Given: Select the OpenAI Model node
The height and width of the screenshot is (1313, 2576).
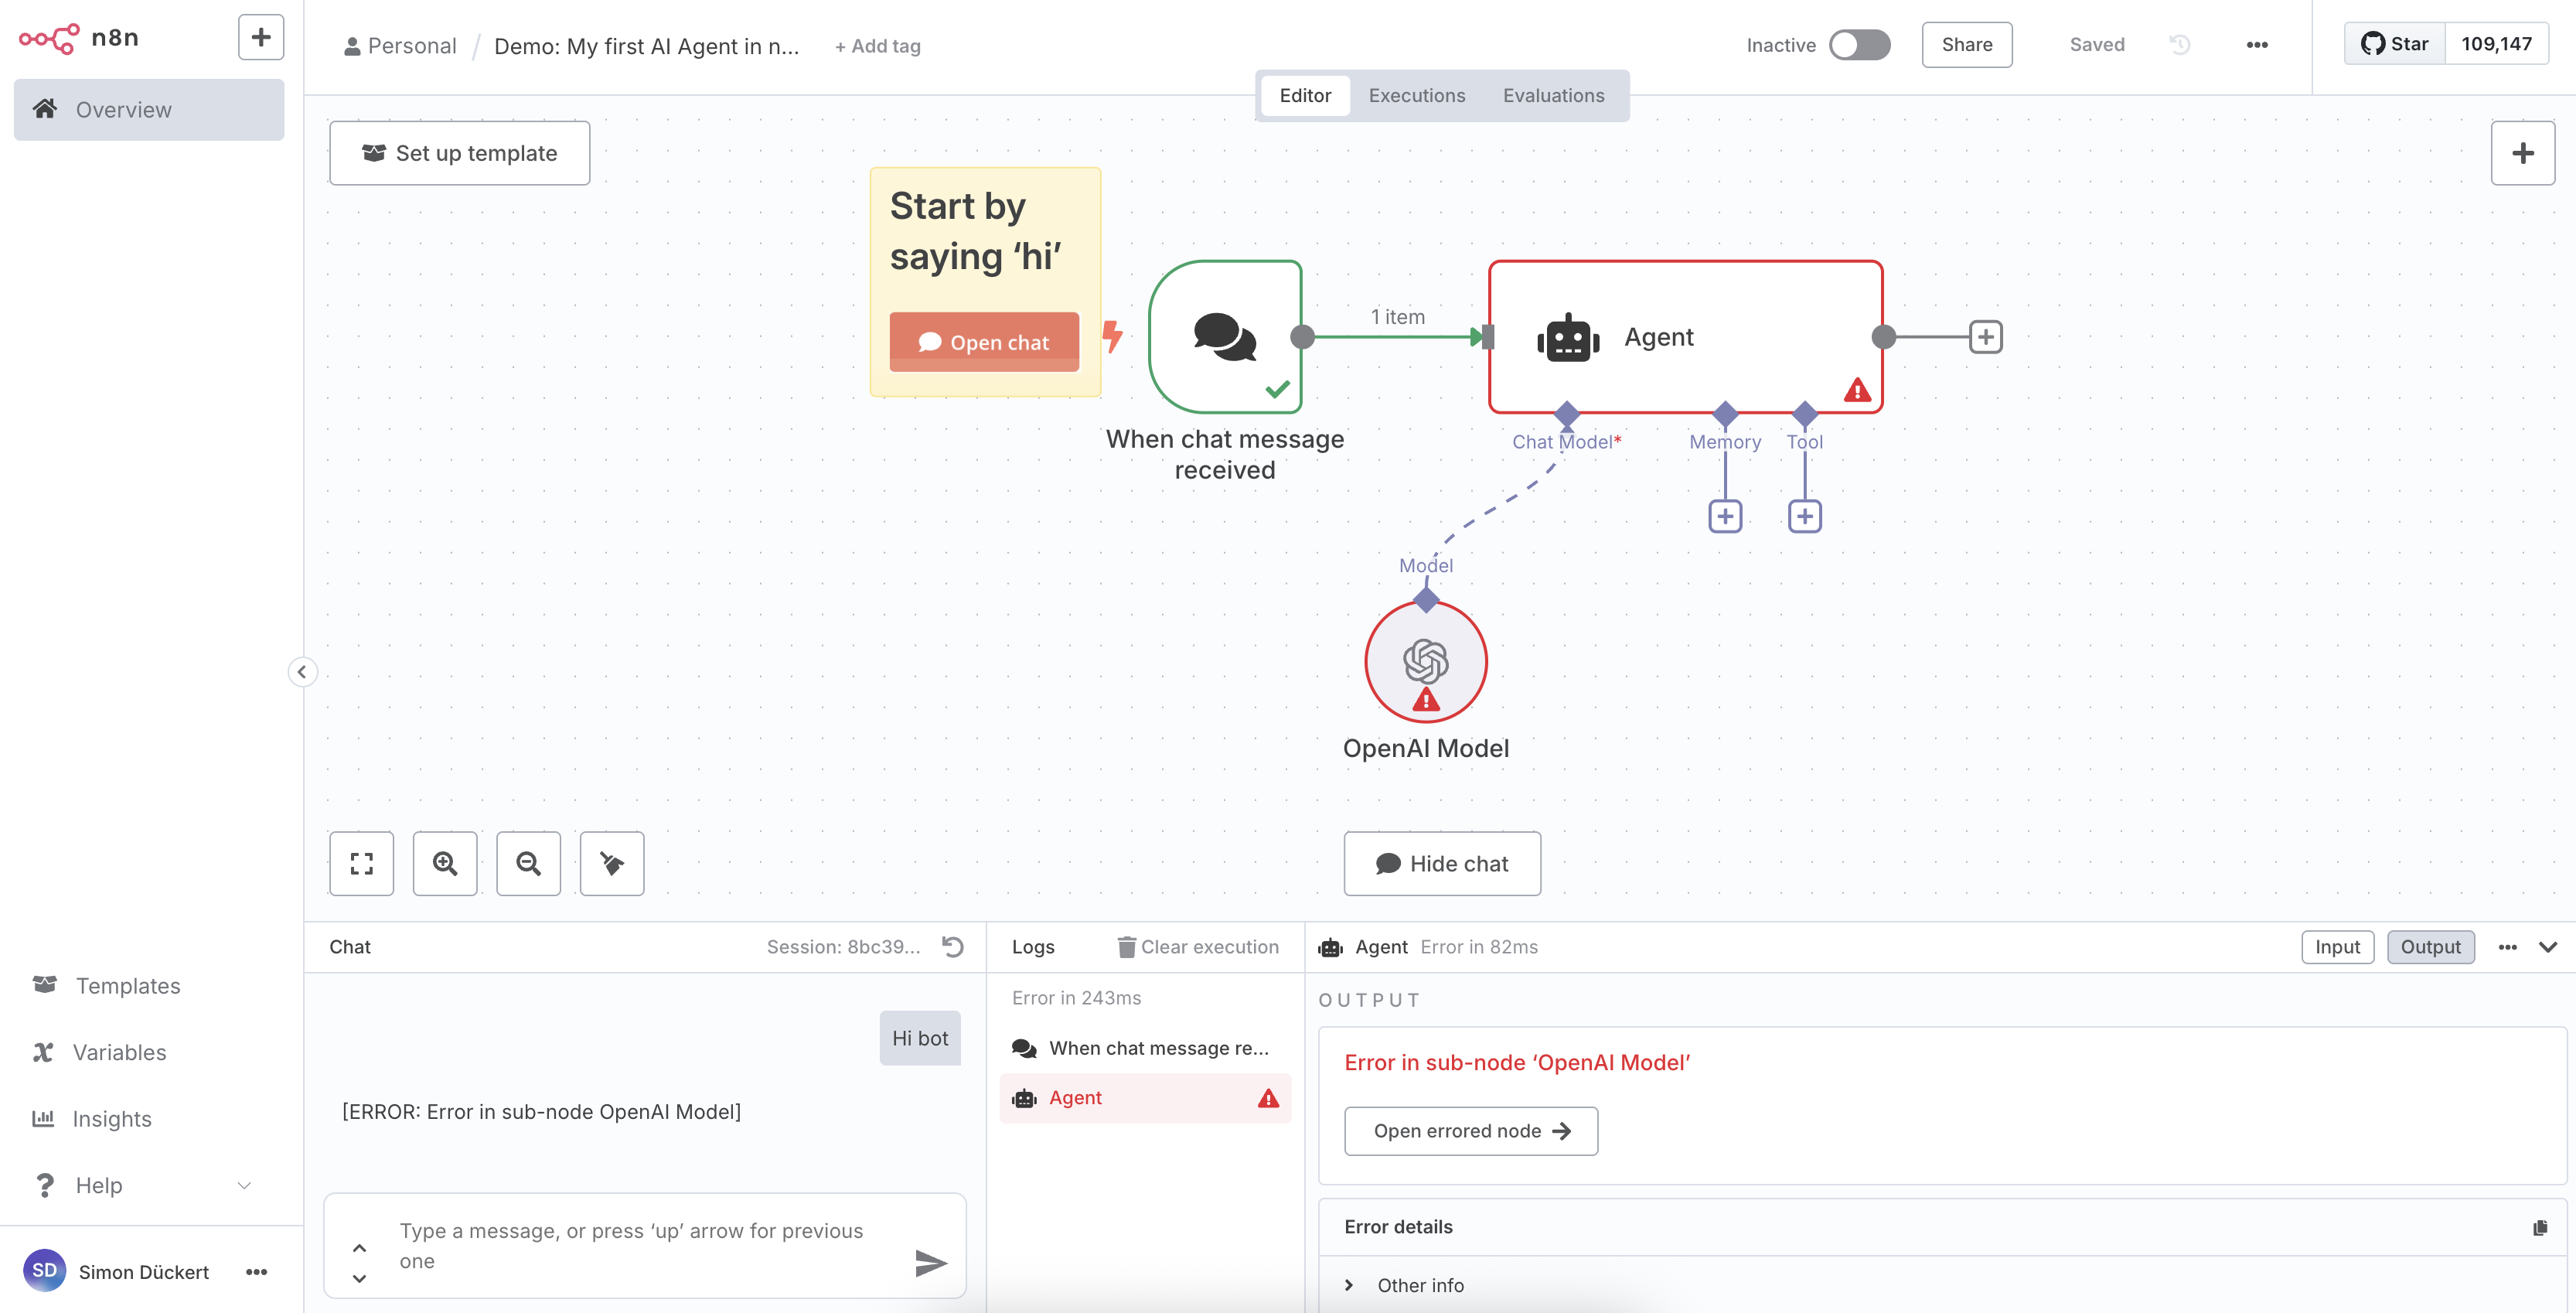Looking at the screenshot, I should coord(1426,662).
